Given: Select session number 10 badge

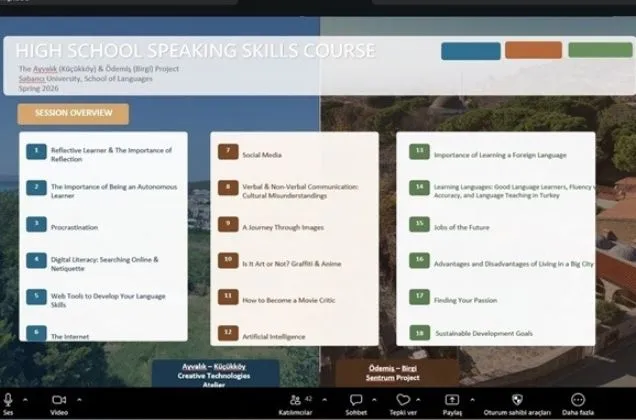Looking at the screenshot, I should coord(228,260).
